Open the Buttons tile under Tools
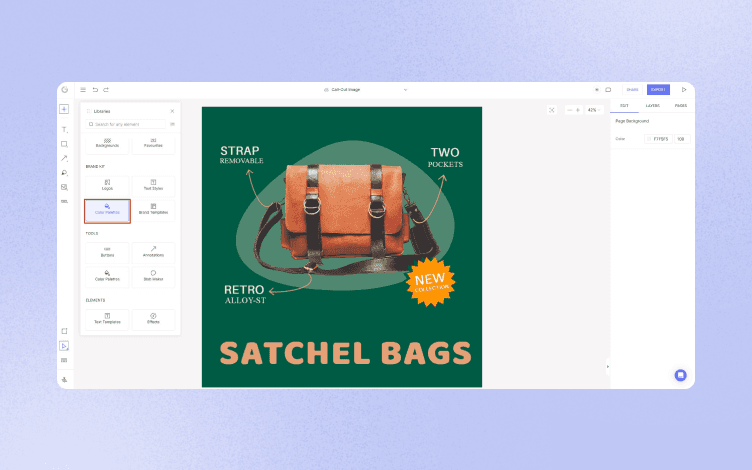This screenshot has height=470, width=752. (x=107, y=252)
